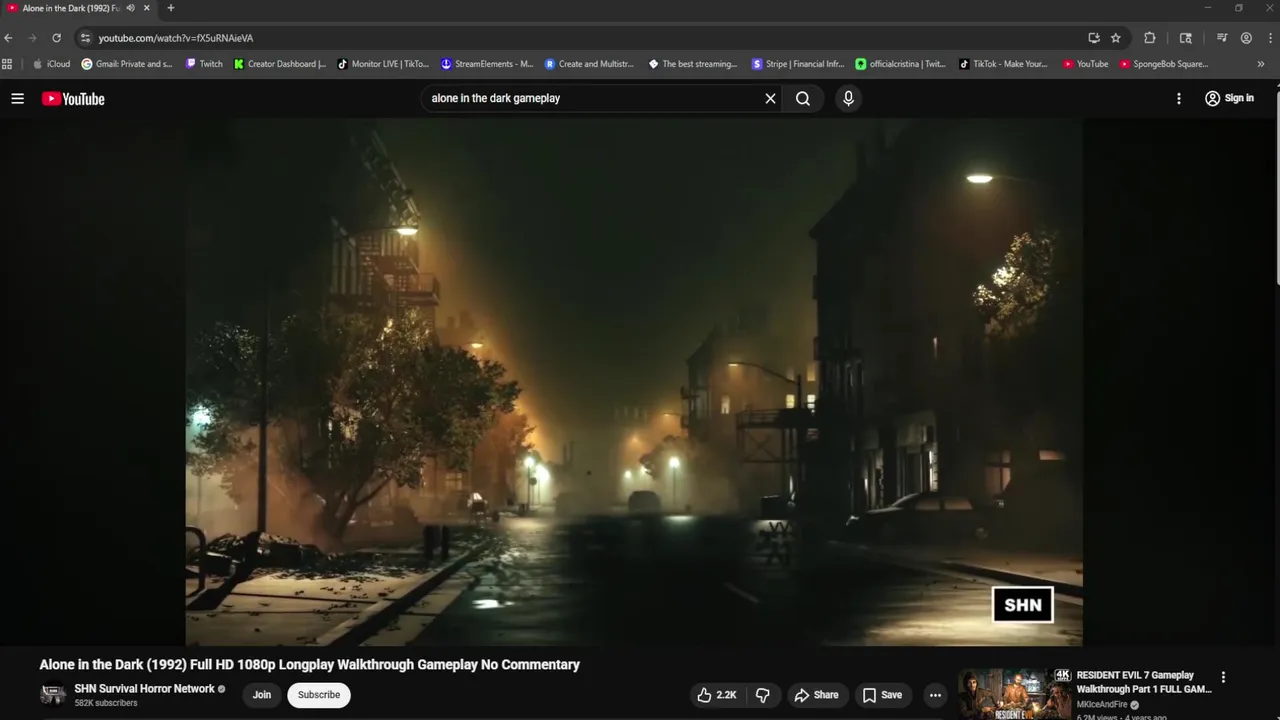The image size is (1280, 720).
Task: Open YouTube settings three-dot menu
Action: pyautogui.click(x=1179, y=98)
